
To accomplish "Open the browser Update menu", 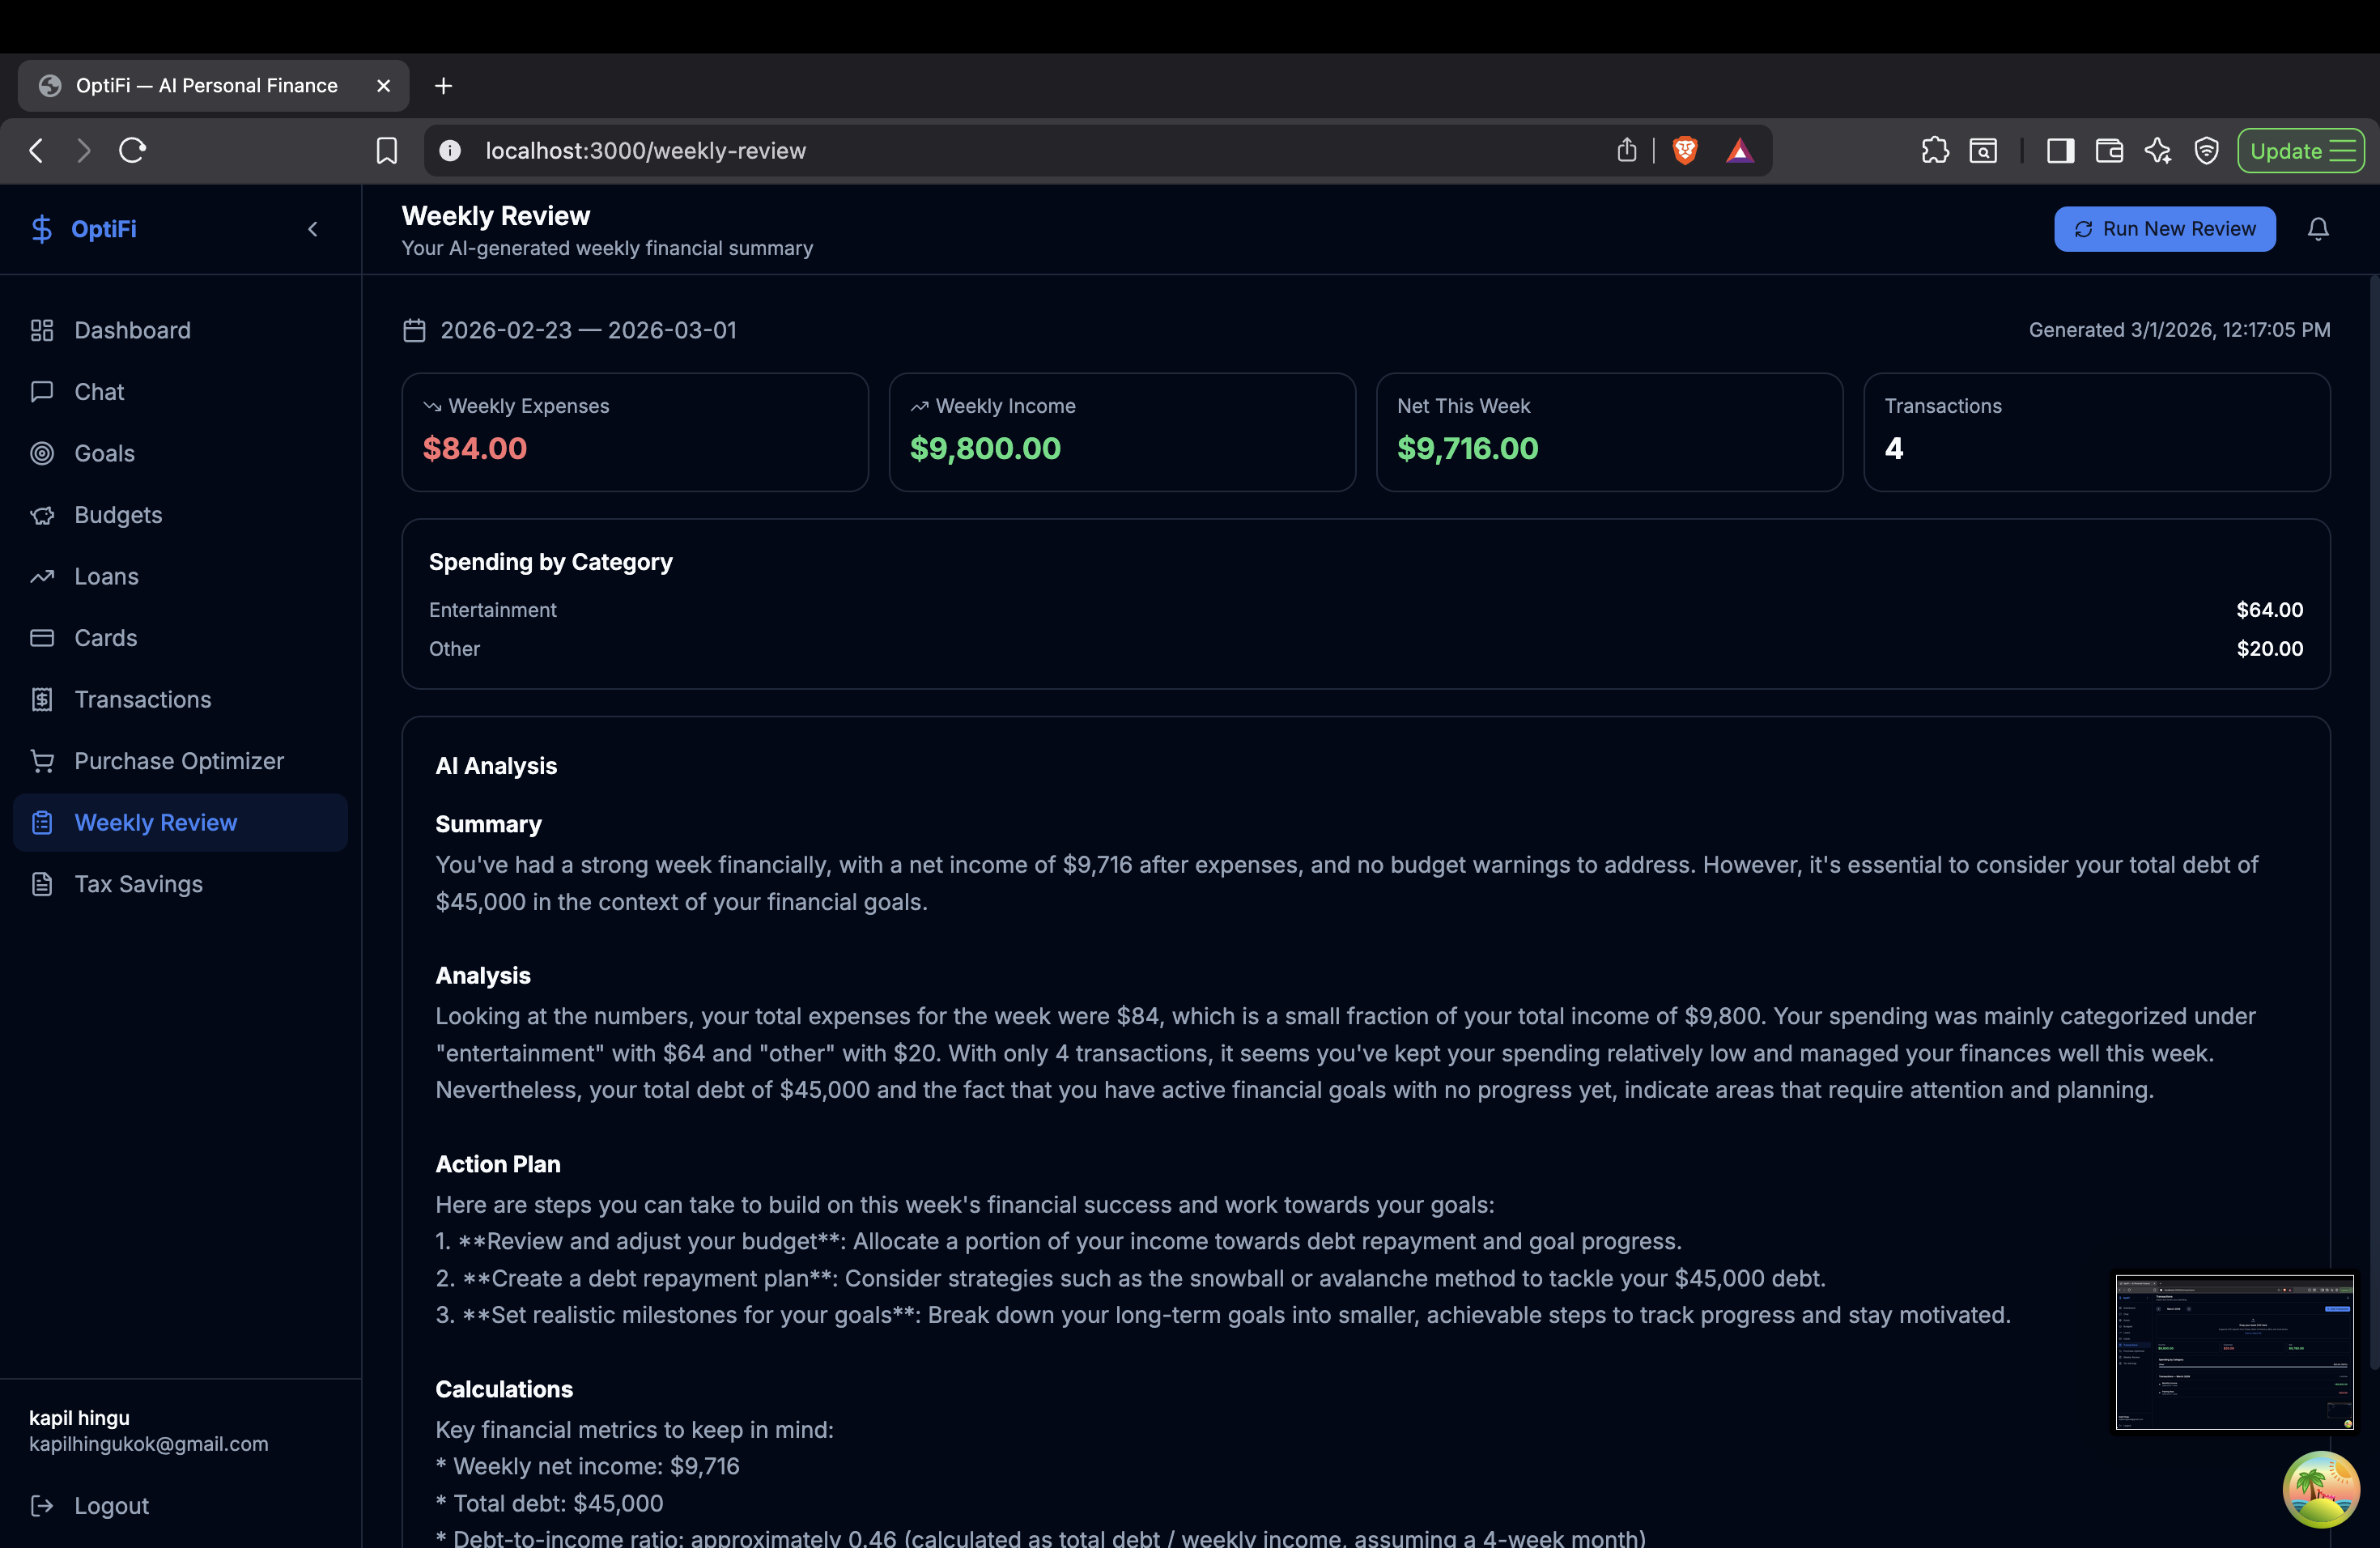I will (2300, 151).
